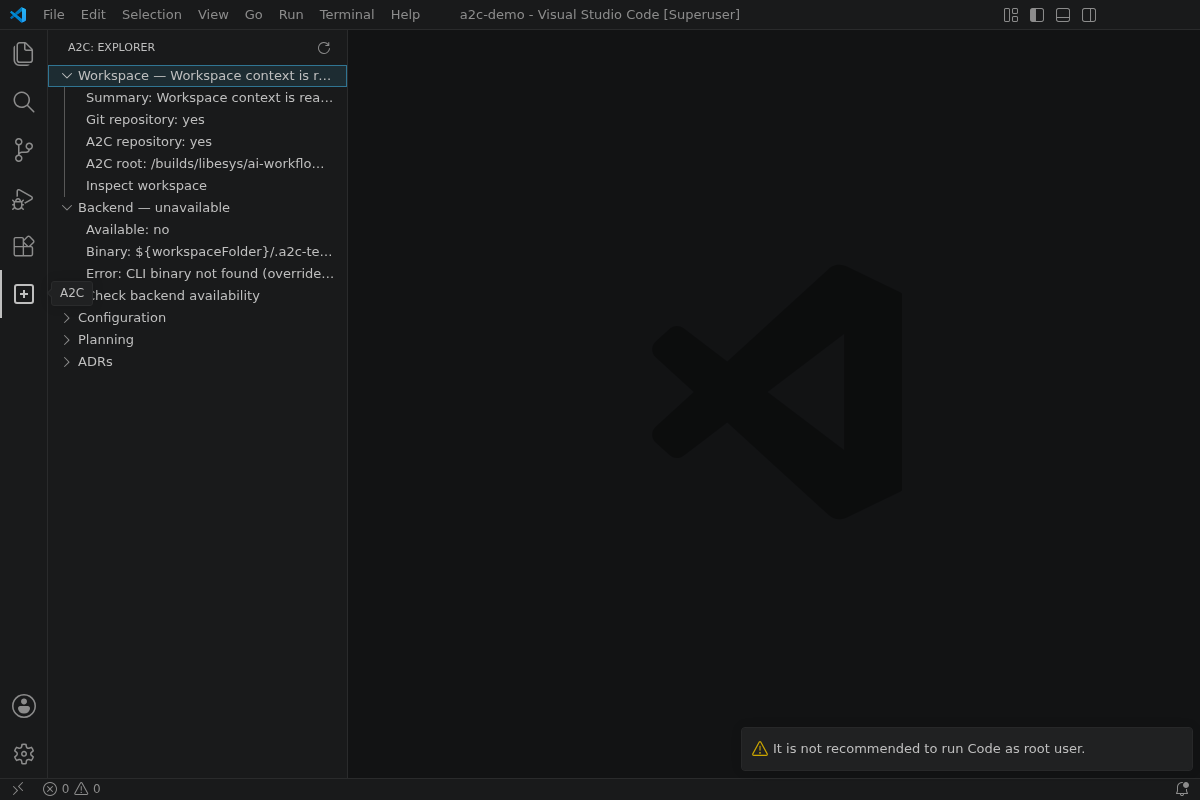
Task: Collapse the Workspace tree node
Action: coord(67,76)
